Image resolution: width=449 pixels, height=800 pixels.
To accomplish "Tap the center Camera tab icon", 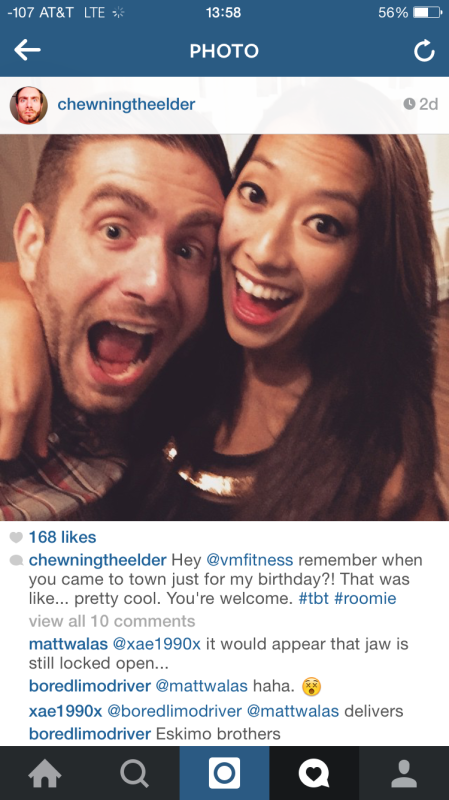I will click(224, 773).
